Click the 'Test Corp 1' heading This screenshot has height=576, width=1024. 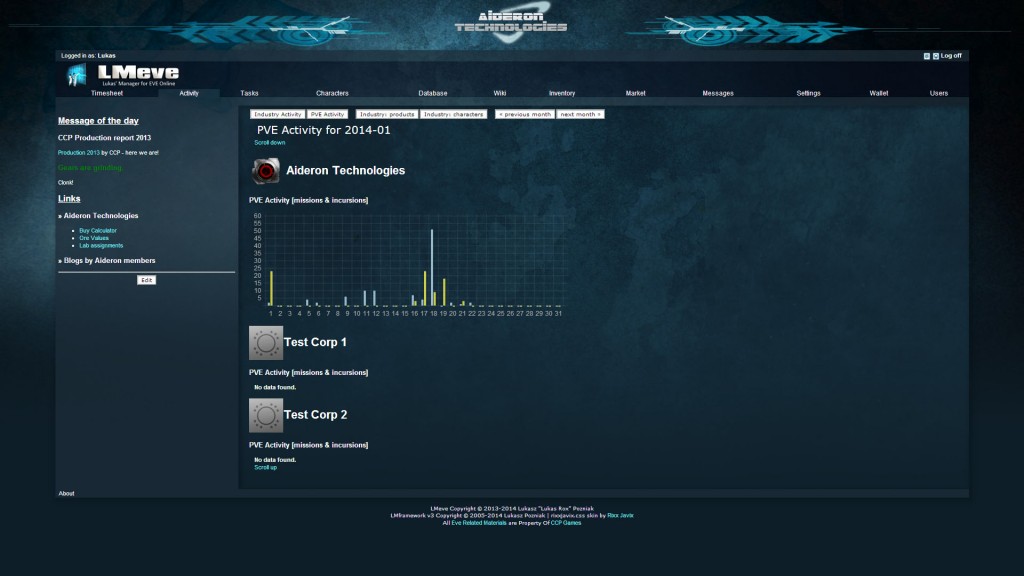pyautogui.click(x=315, y=342)
